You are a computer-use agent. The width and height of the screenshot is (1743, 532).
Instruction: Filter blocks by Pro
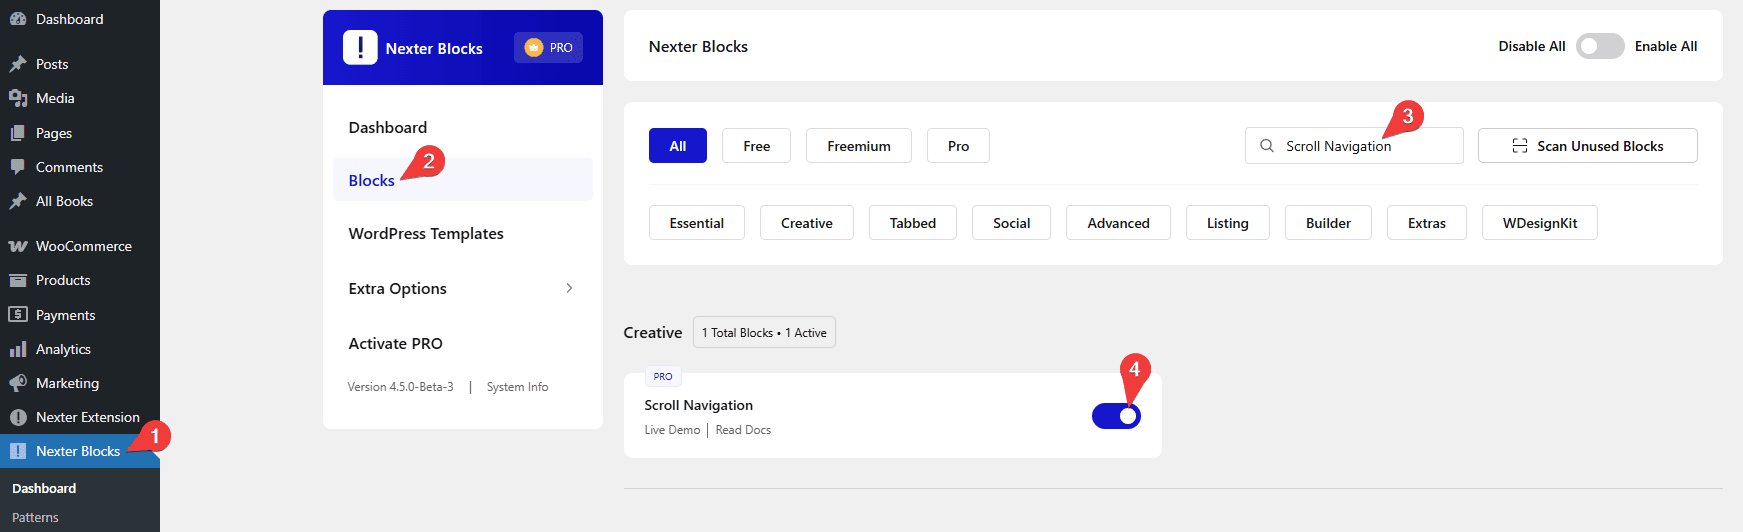(x=958, y=146)
